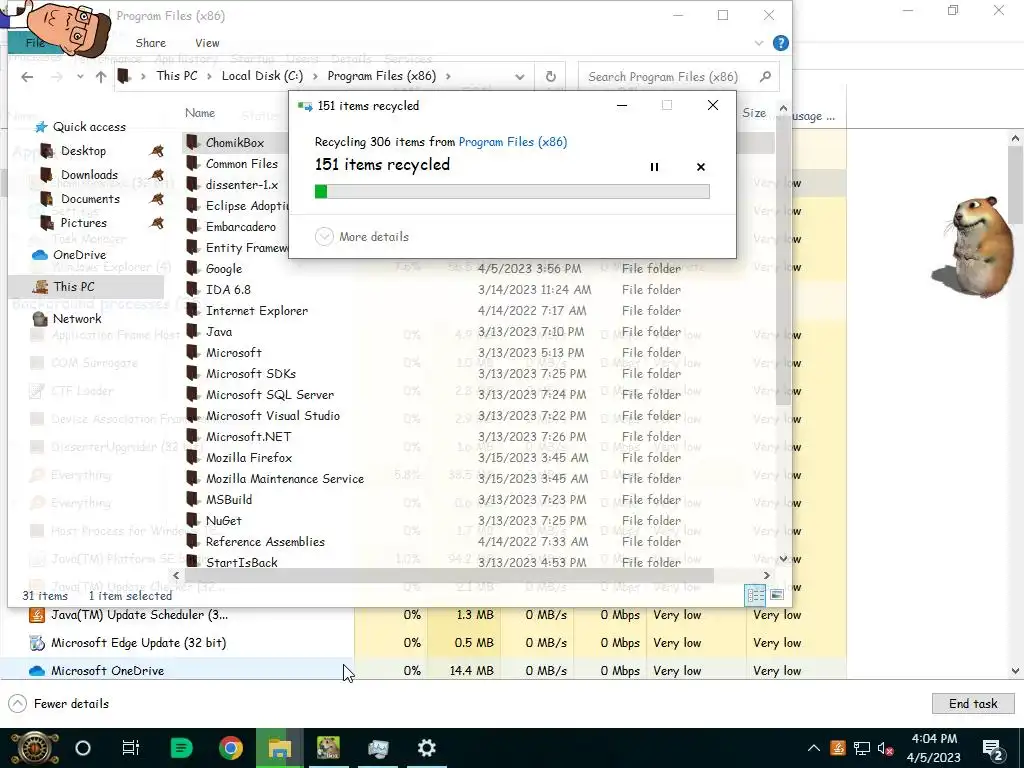Click End task in Task Manager
This screenshot has height=768, width=1024.
pyautogui.click(x=973, y=703)
